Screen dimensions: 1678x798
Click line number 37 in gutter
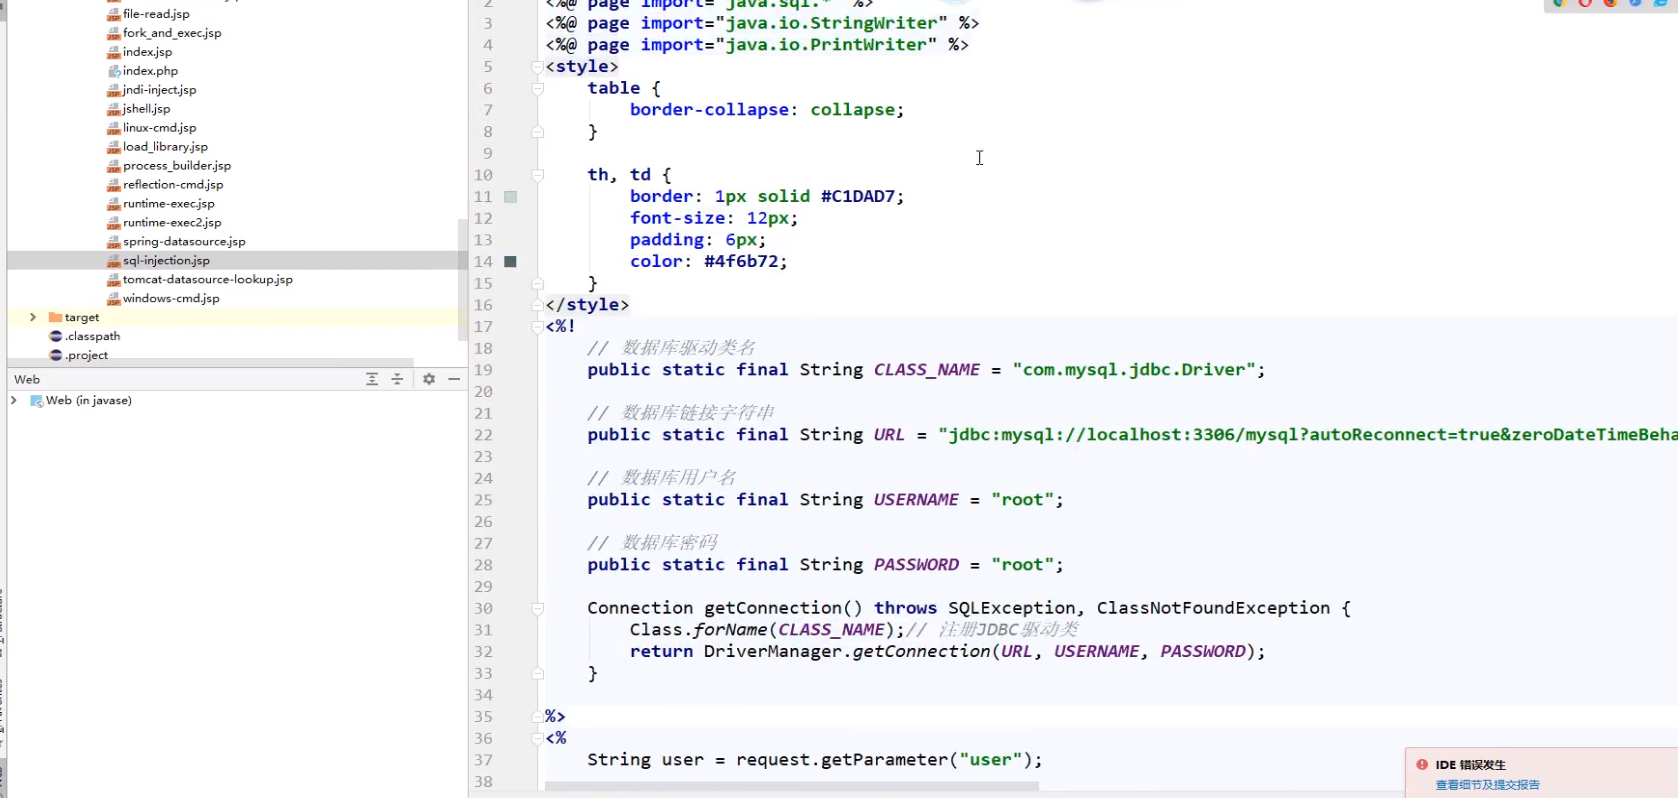pos(483,760)
